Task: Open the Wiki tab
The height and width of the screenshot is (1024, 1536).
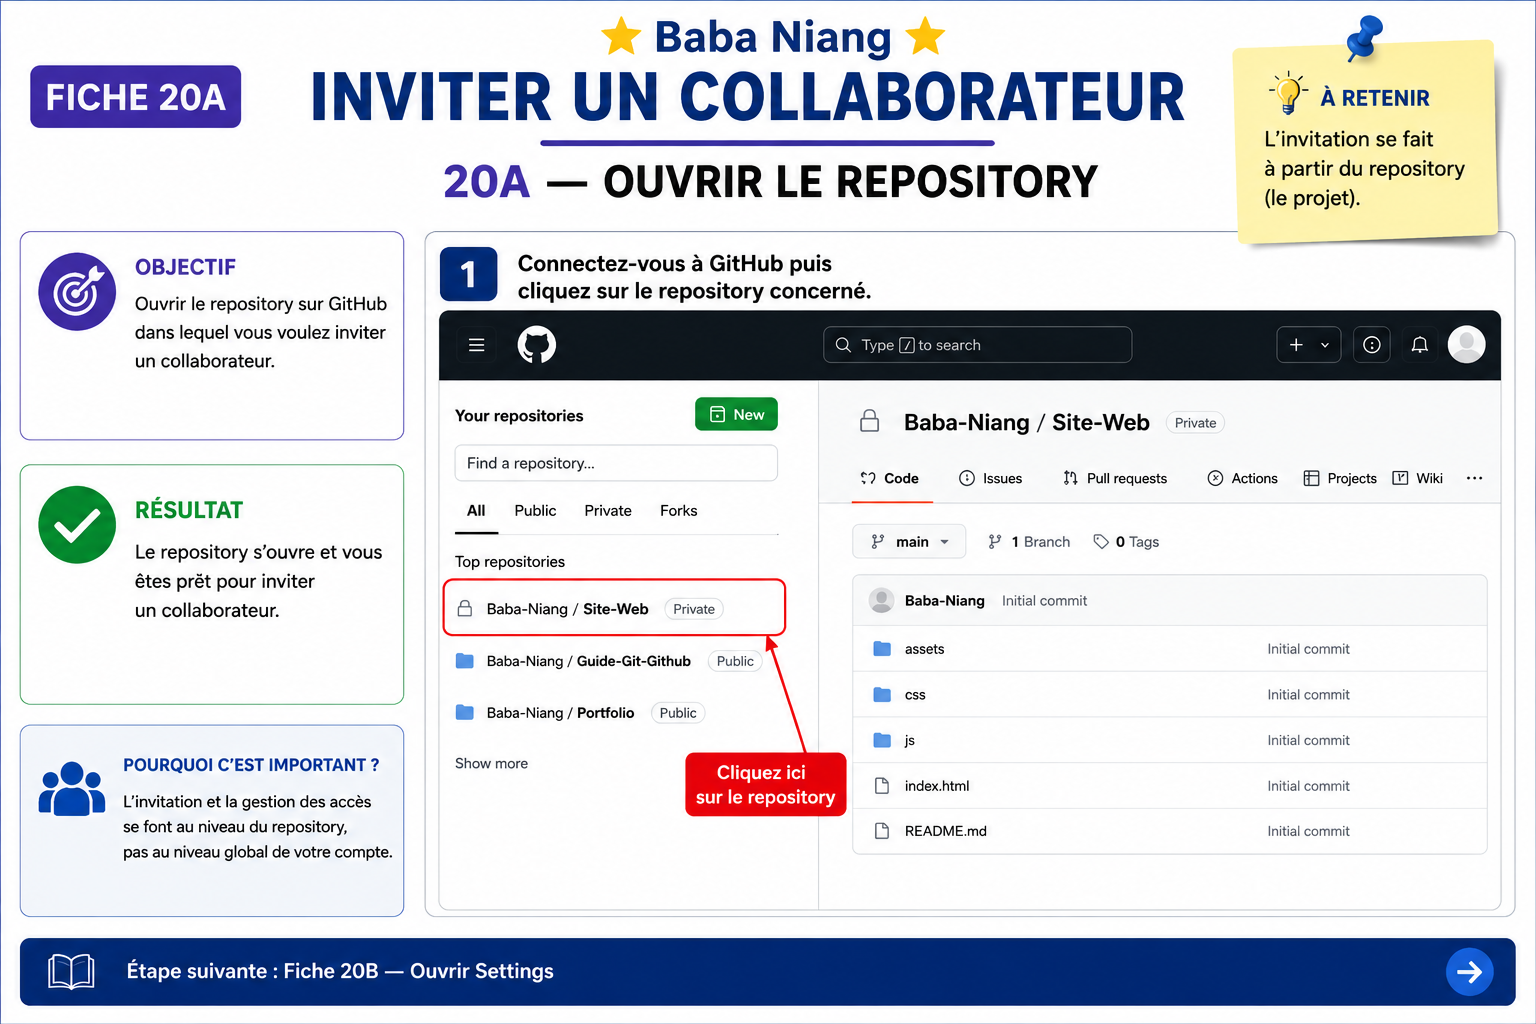Action: pos(1417,478)
